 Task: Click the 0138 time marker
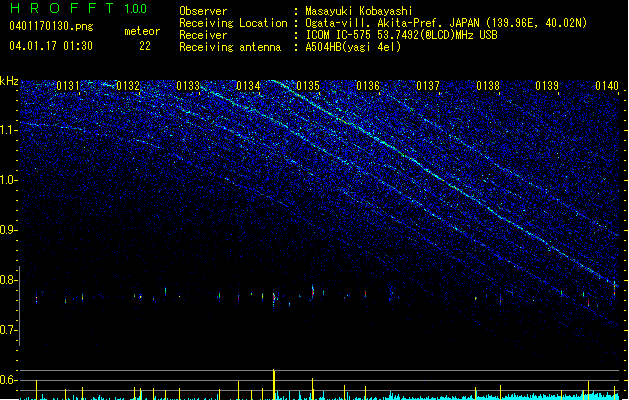click(x=488, y=86)
